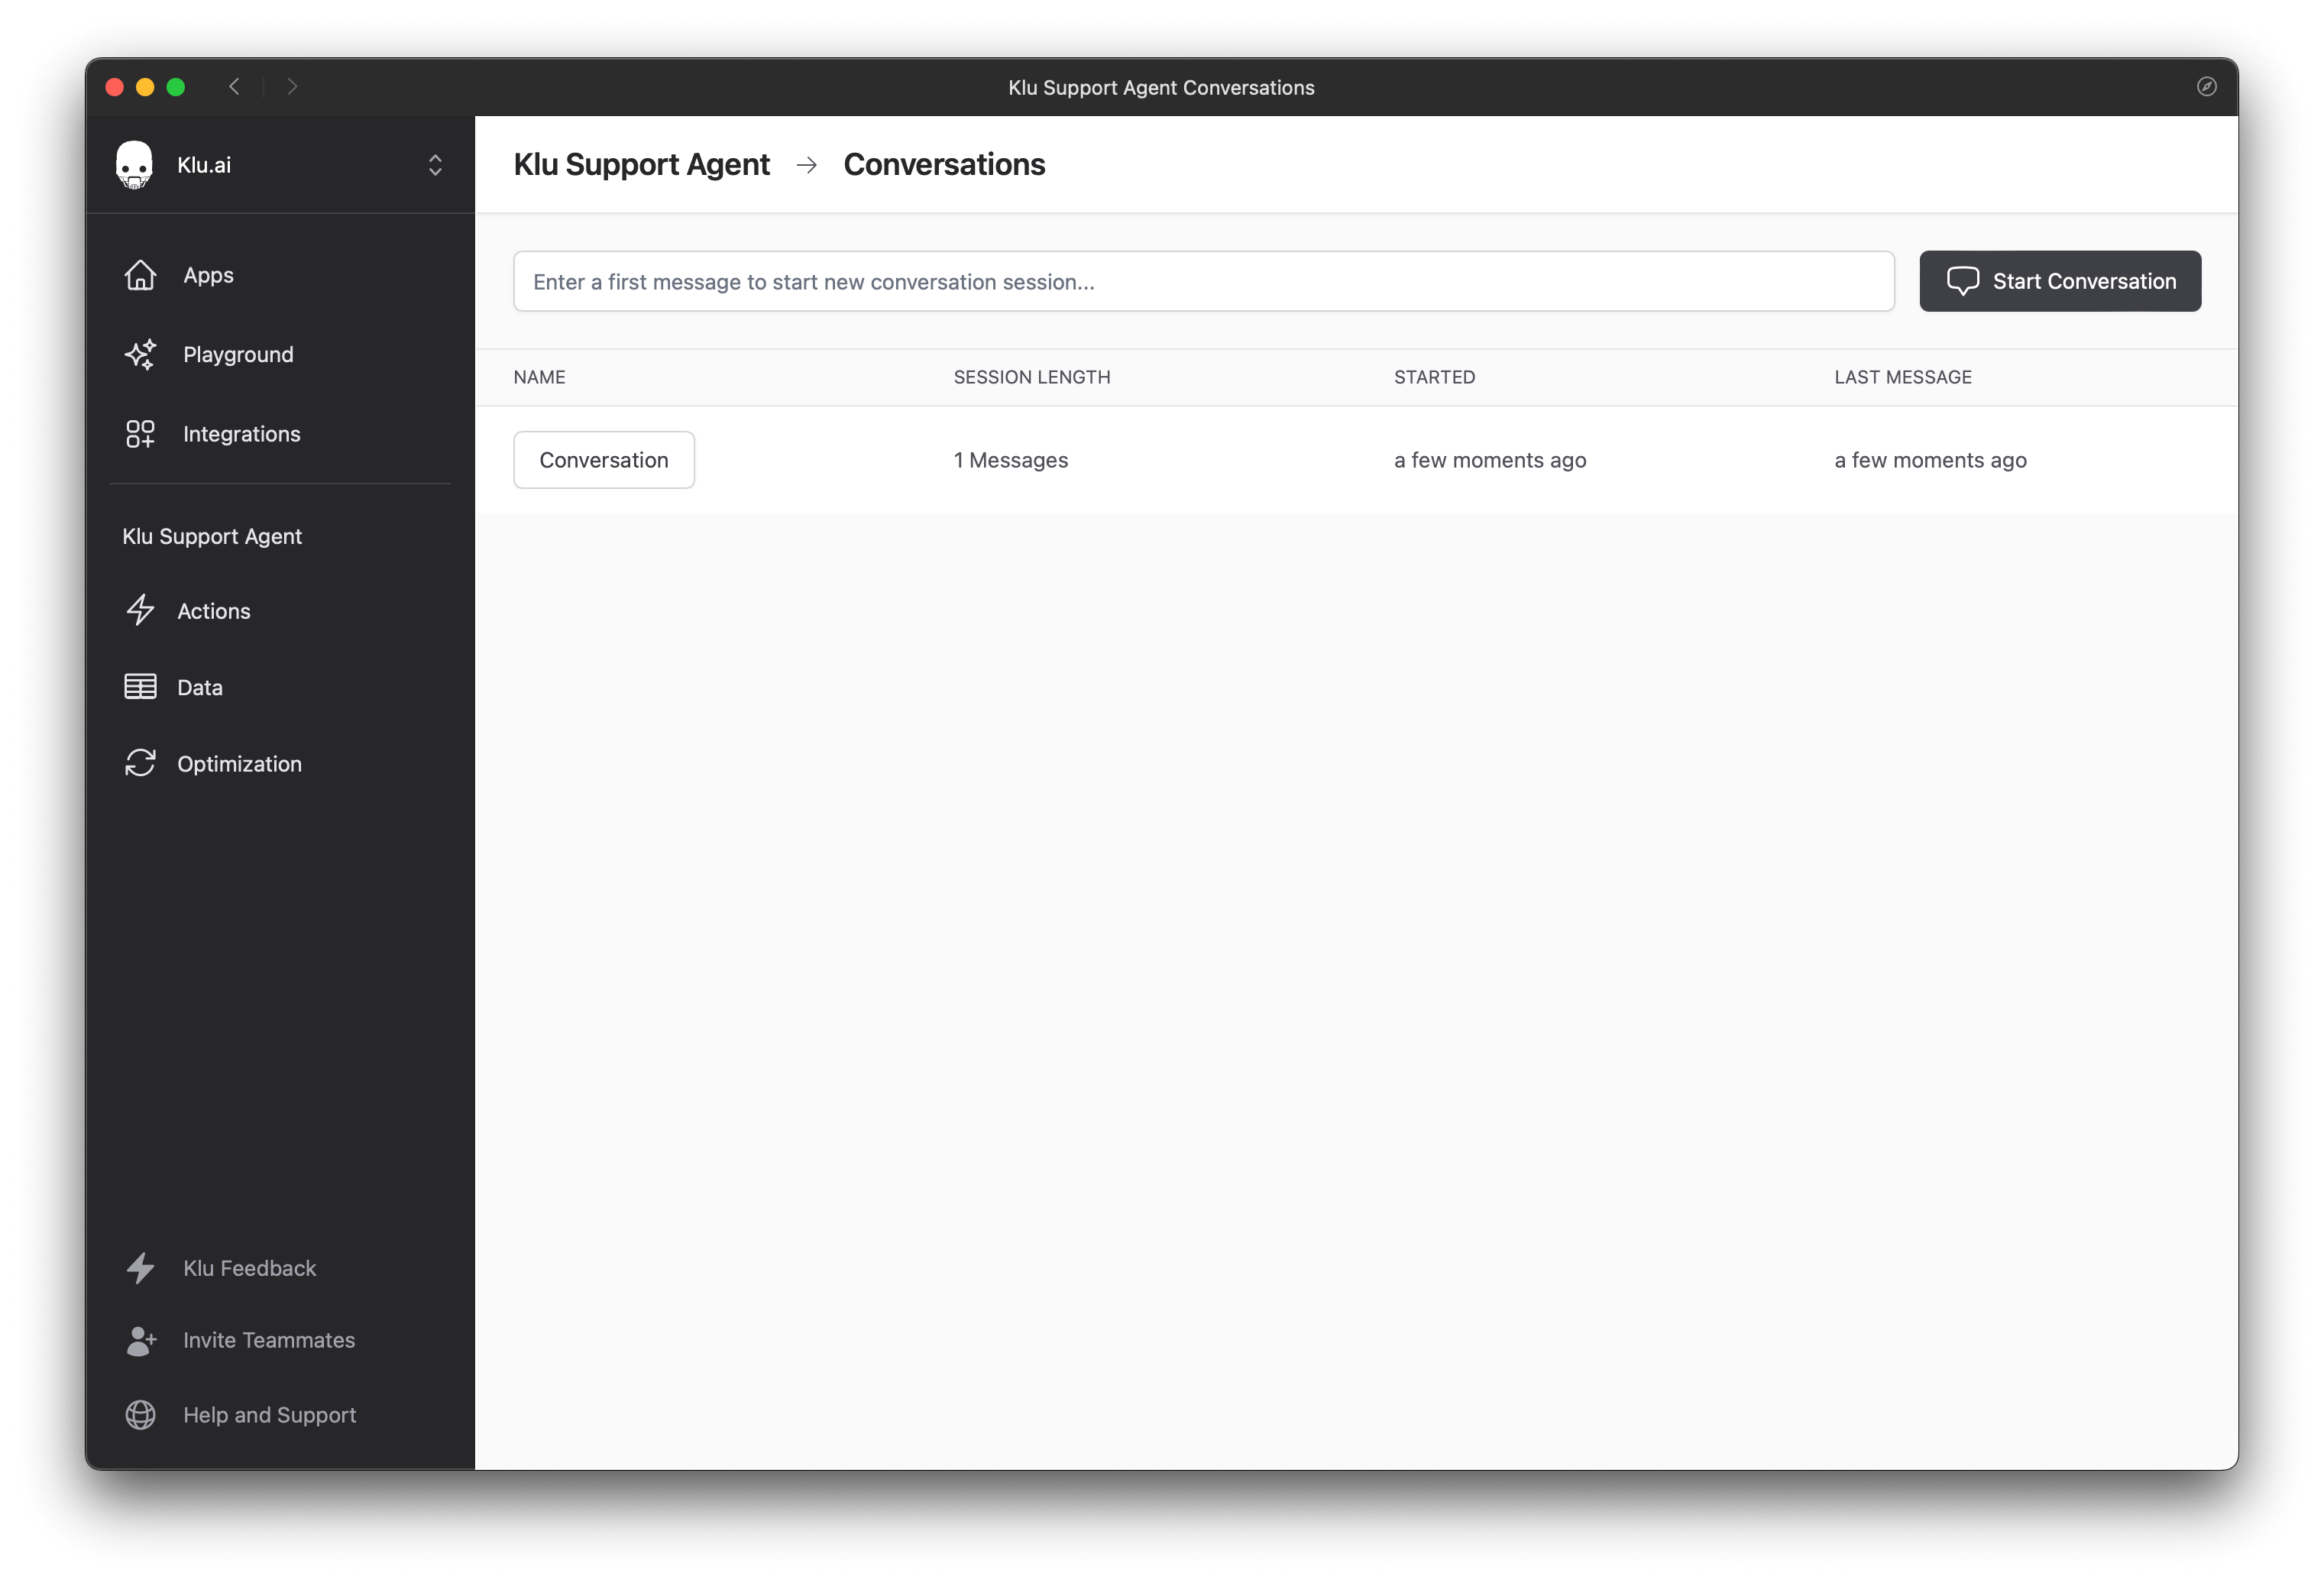
Task: Click the Start Conversation button
Action: point(2060,281)
